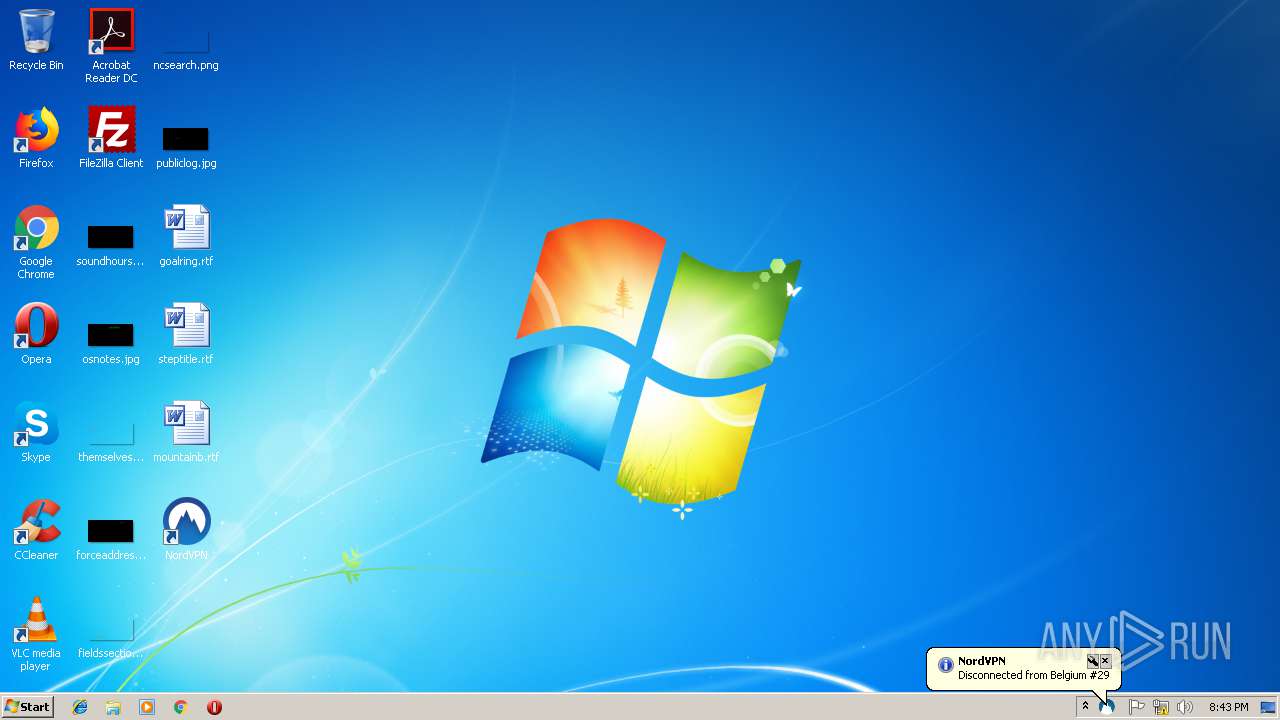Select the FileZilla Client shortcut
This screenshot has height=720, width=1280.
pos(111,138)
